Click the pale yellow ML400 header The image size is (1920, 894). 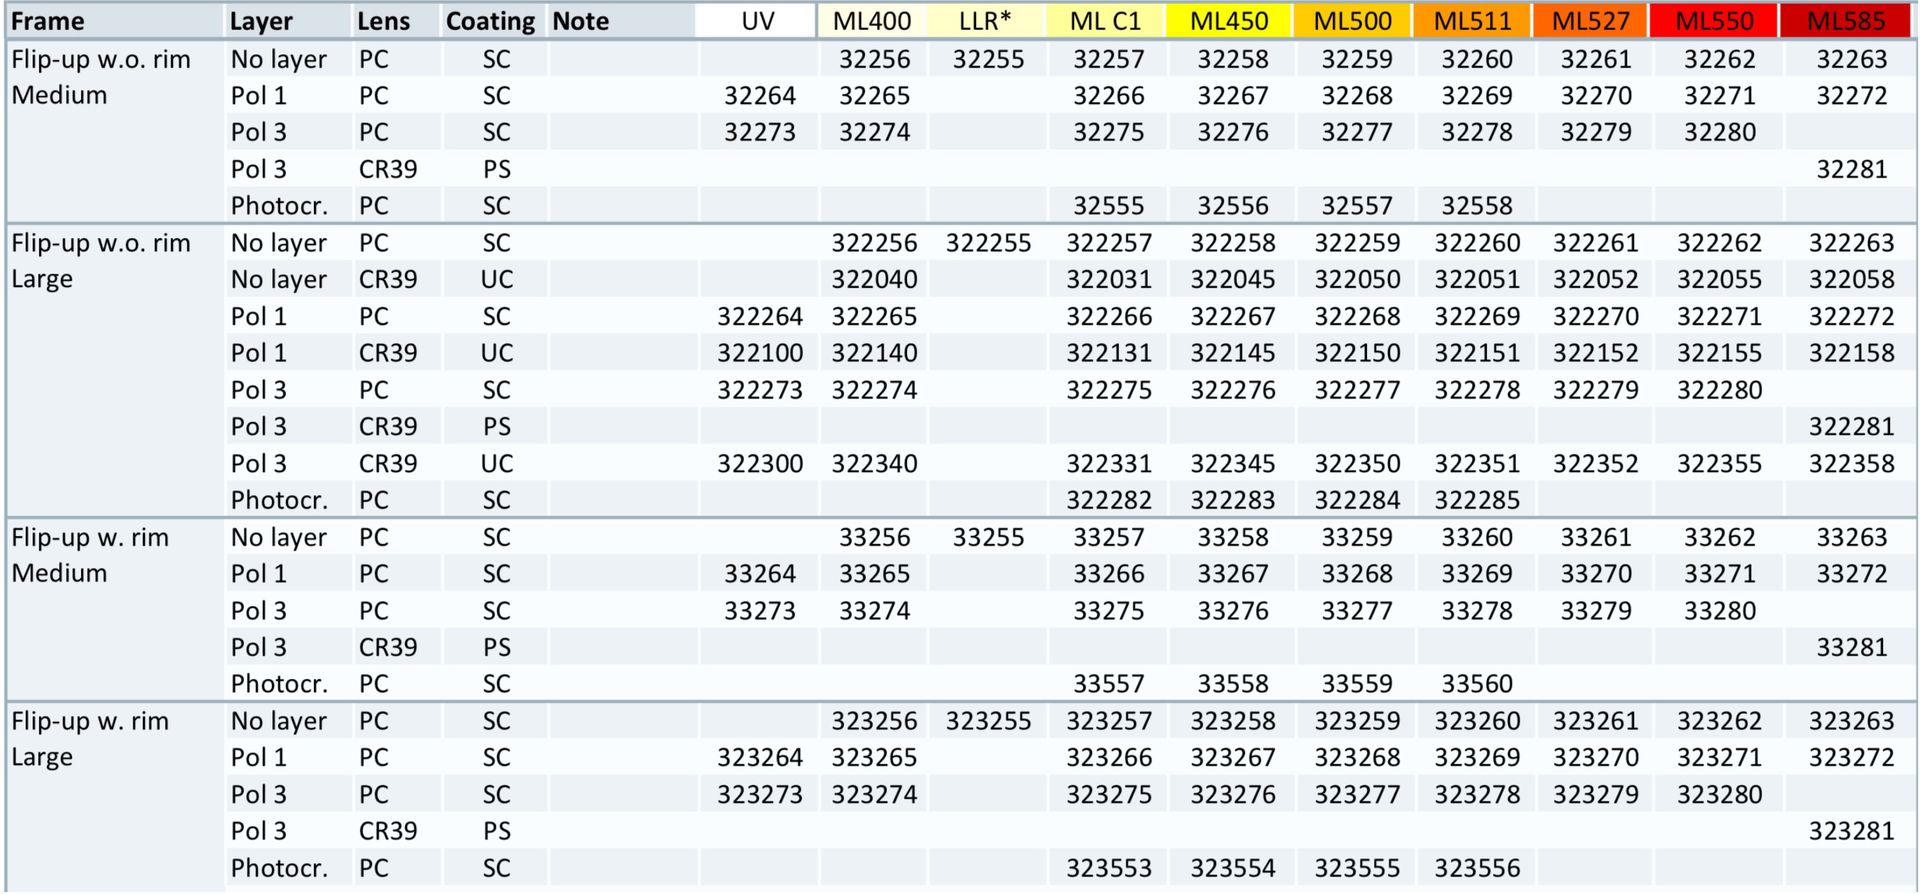[872, 21]
